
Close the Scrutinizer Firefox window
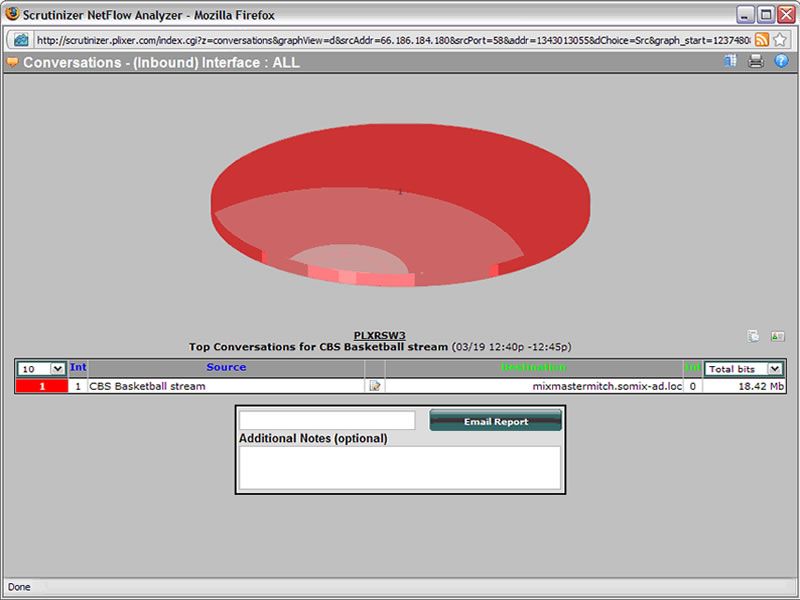pos(786,14)
